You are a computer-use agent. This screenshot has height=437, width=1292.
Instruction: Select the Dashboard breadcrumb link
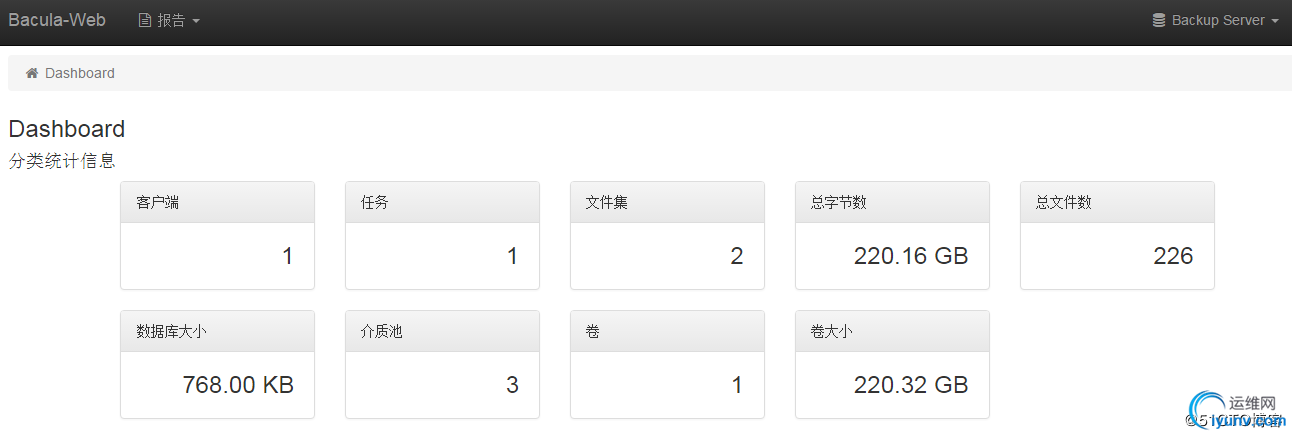80,73
